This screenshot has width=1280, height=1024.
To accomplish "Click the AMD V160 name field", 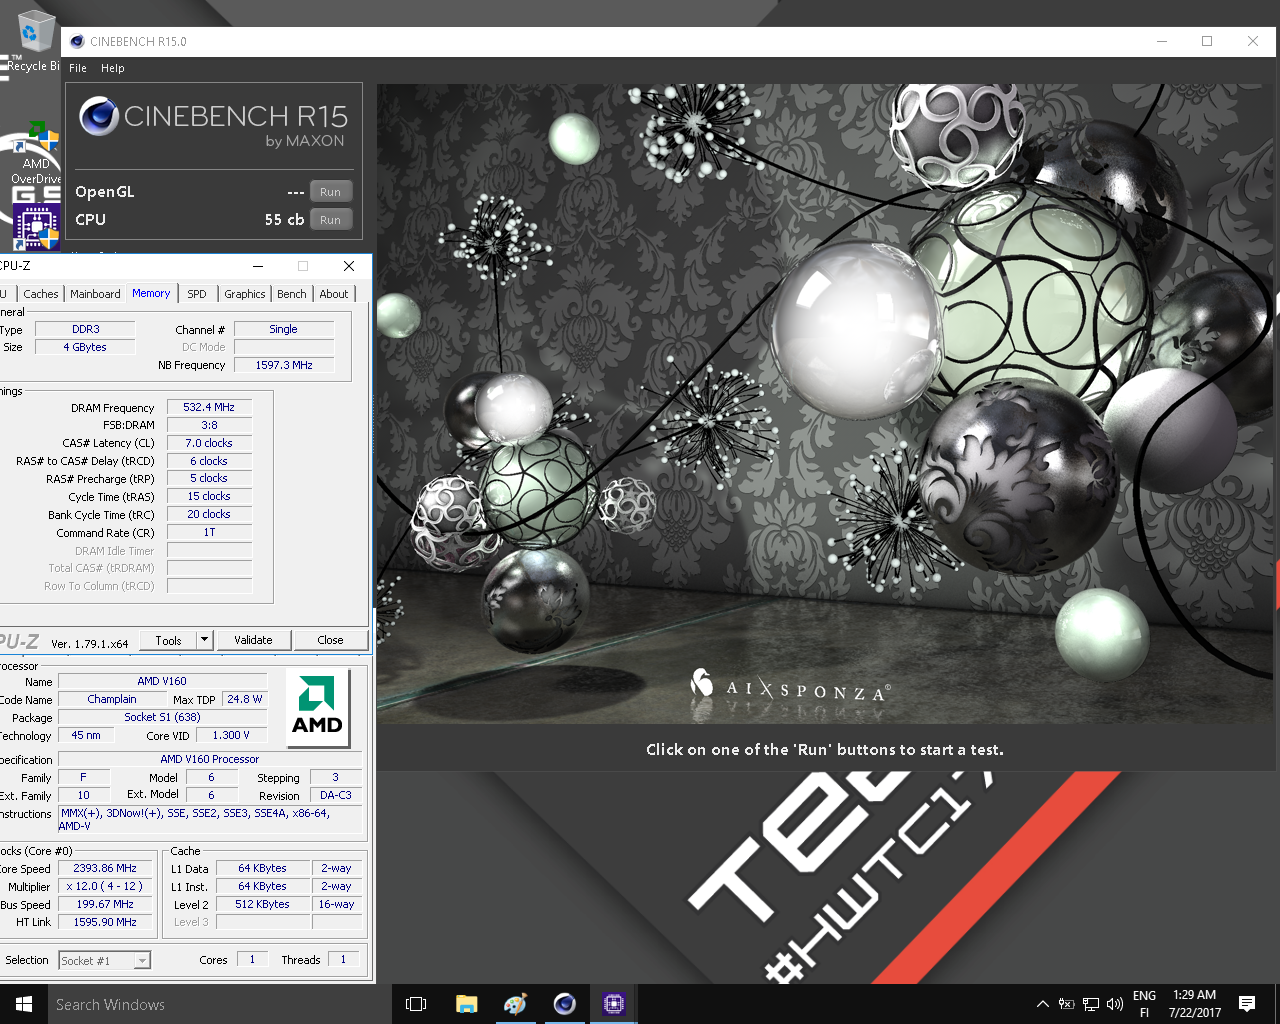I will (161, 681).
